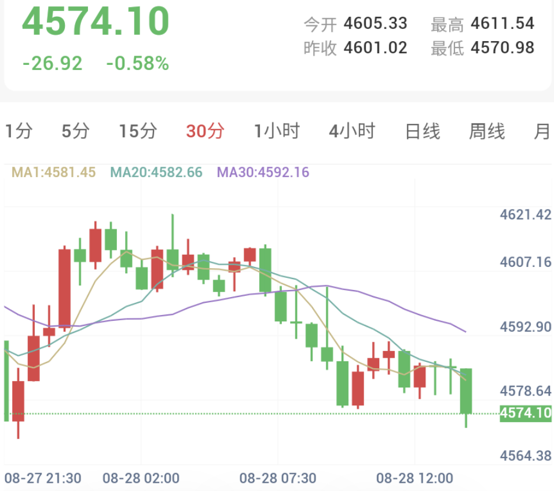Open the 4小时 chart interval
This screenshot has width=554, height=491.
[x=352, y=131]
